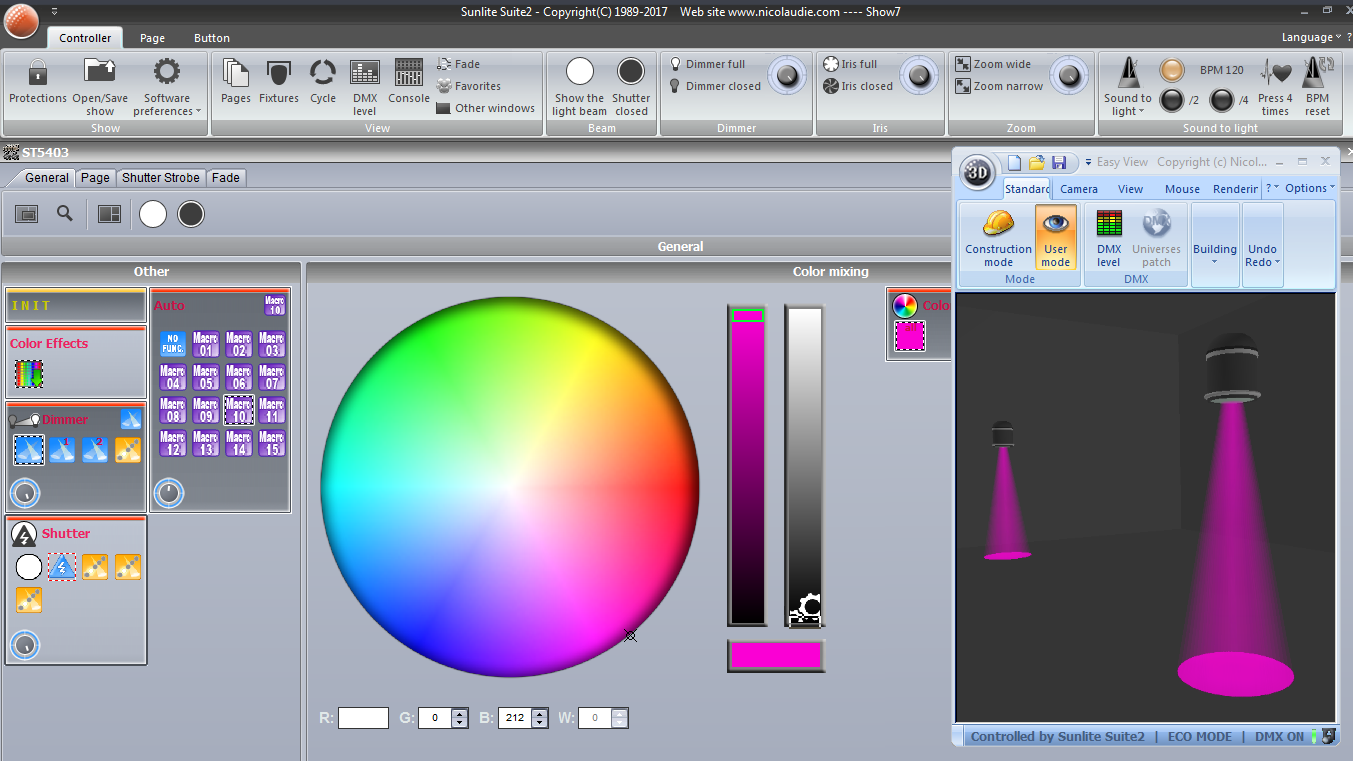Open the Shutter Strobe tab

[161, 177]
